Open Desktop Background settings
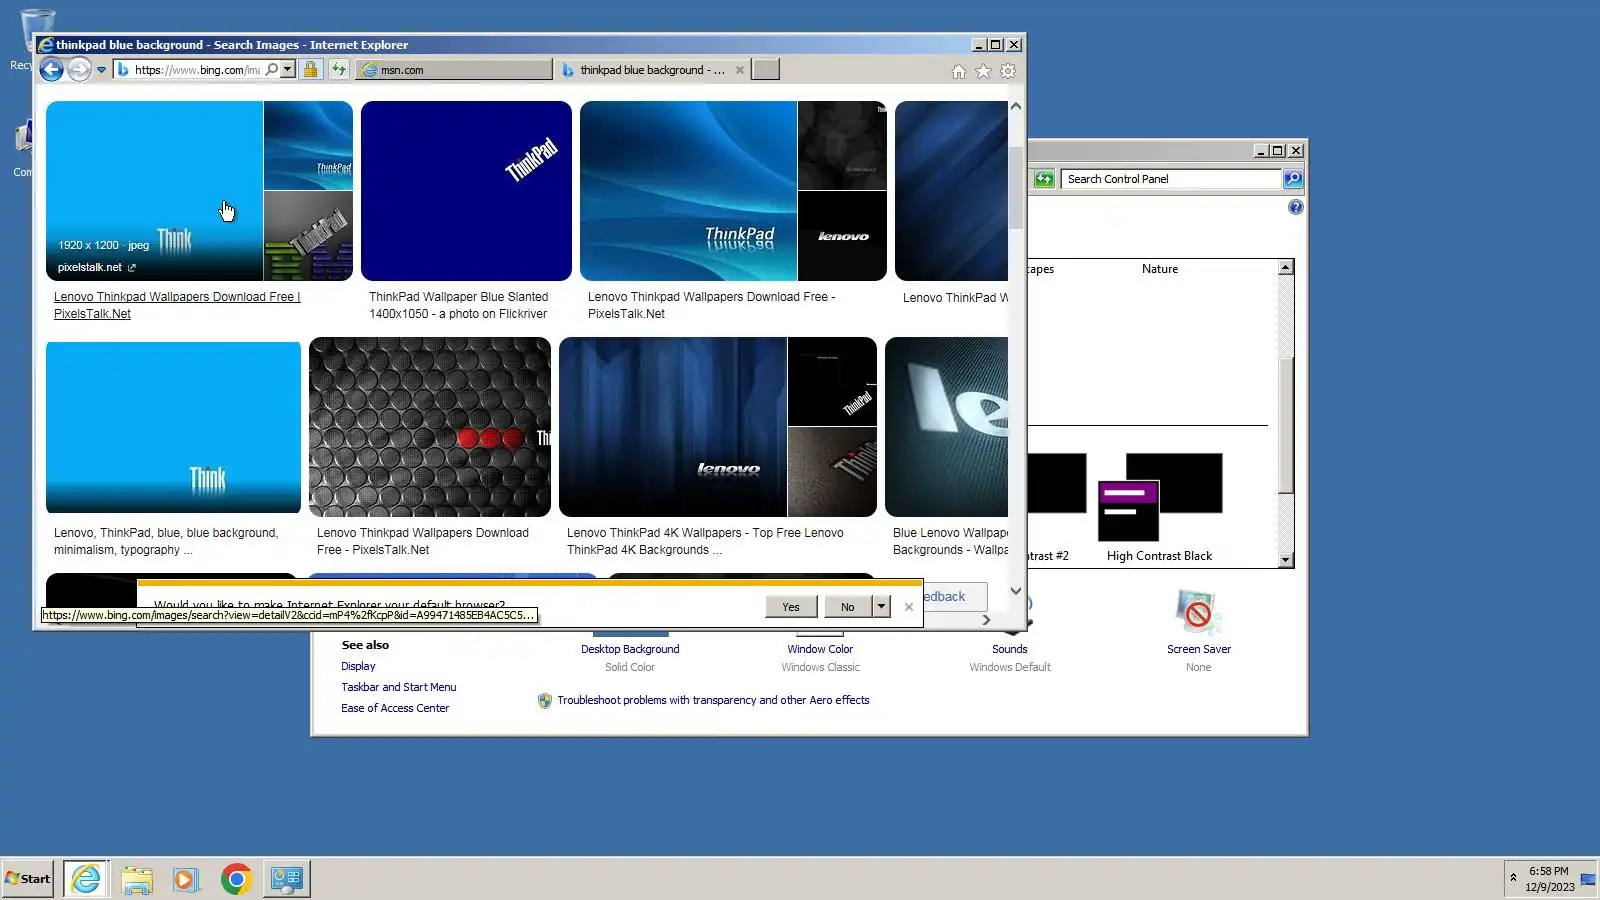Image resolution: width=1600 pixels, height=900 pixels. tap(630, 649)
